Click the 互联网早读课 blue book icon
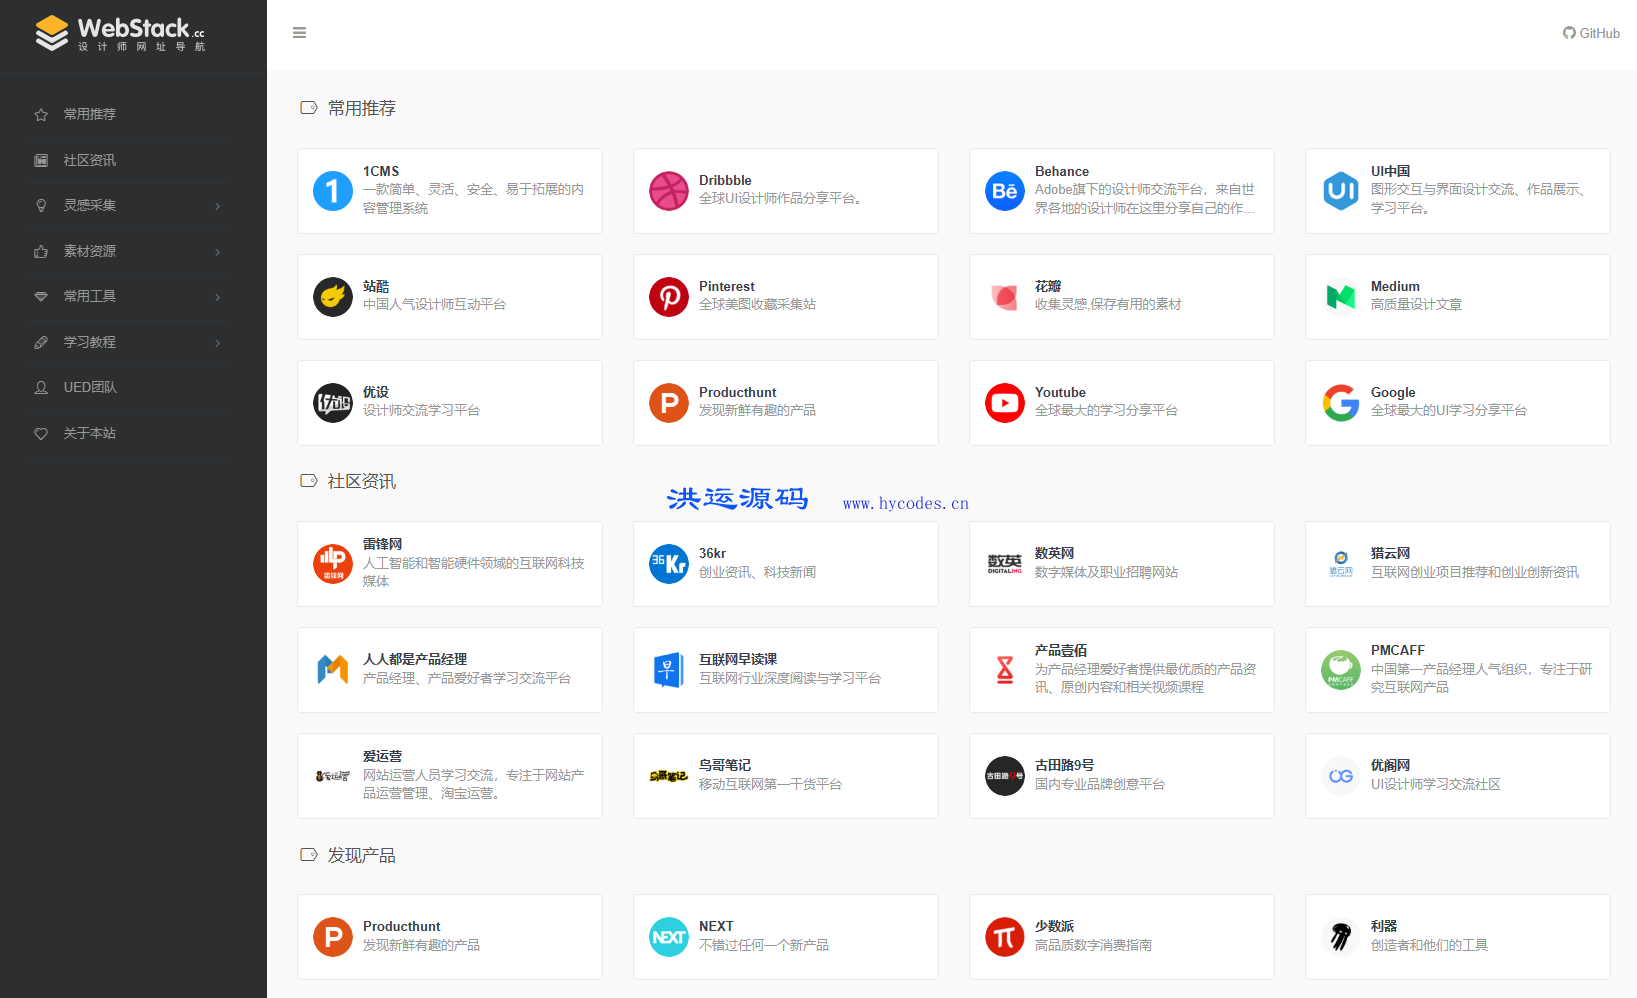 [x=669, y=670]
